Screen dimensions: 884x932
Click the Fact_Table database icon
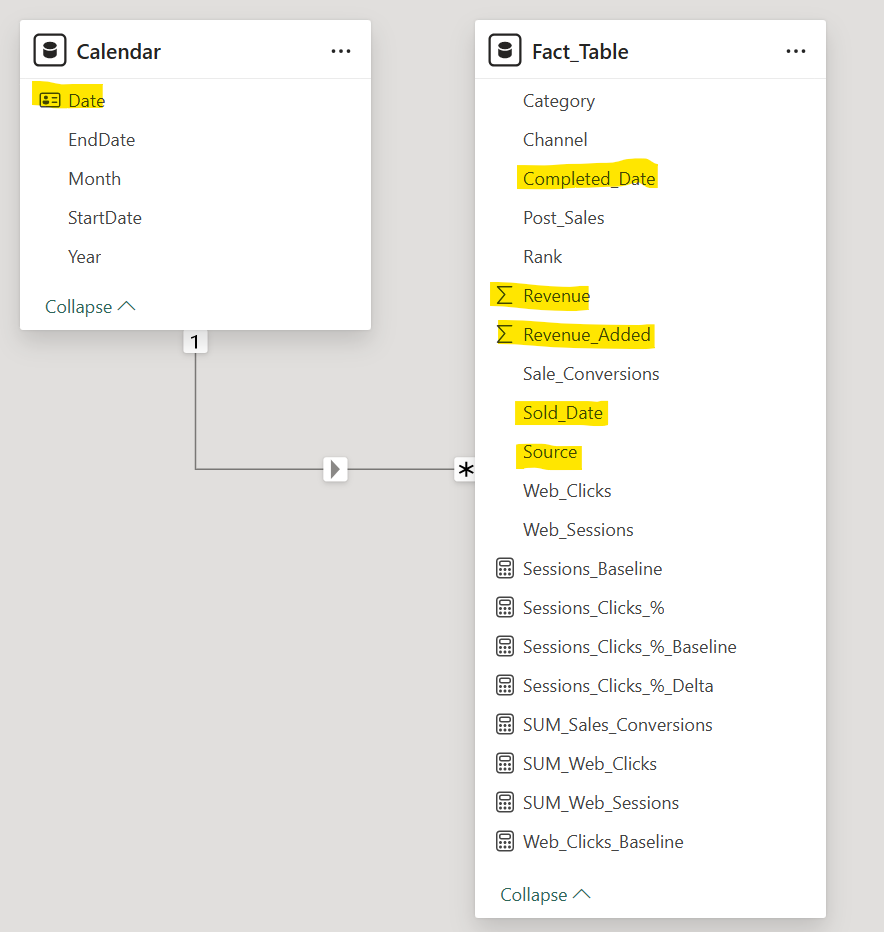pyautogui.click(x=505, y=51)
